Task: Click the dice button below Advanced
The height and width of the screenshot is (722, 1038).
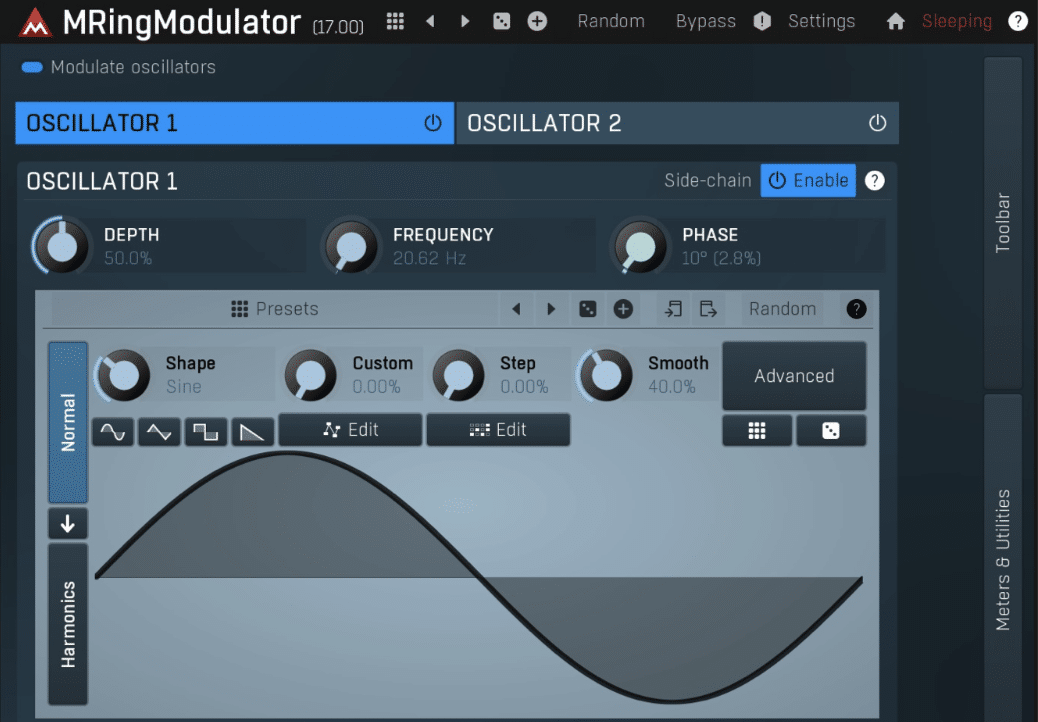Action: tap(831, 431)
